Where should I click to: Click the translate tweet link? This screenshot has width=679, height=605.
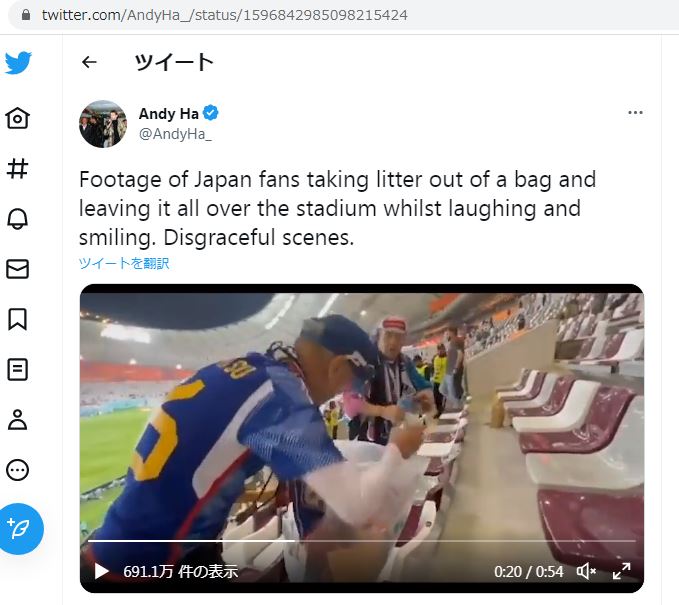124,263
